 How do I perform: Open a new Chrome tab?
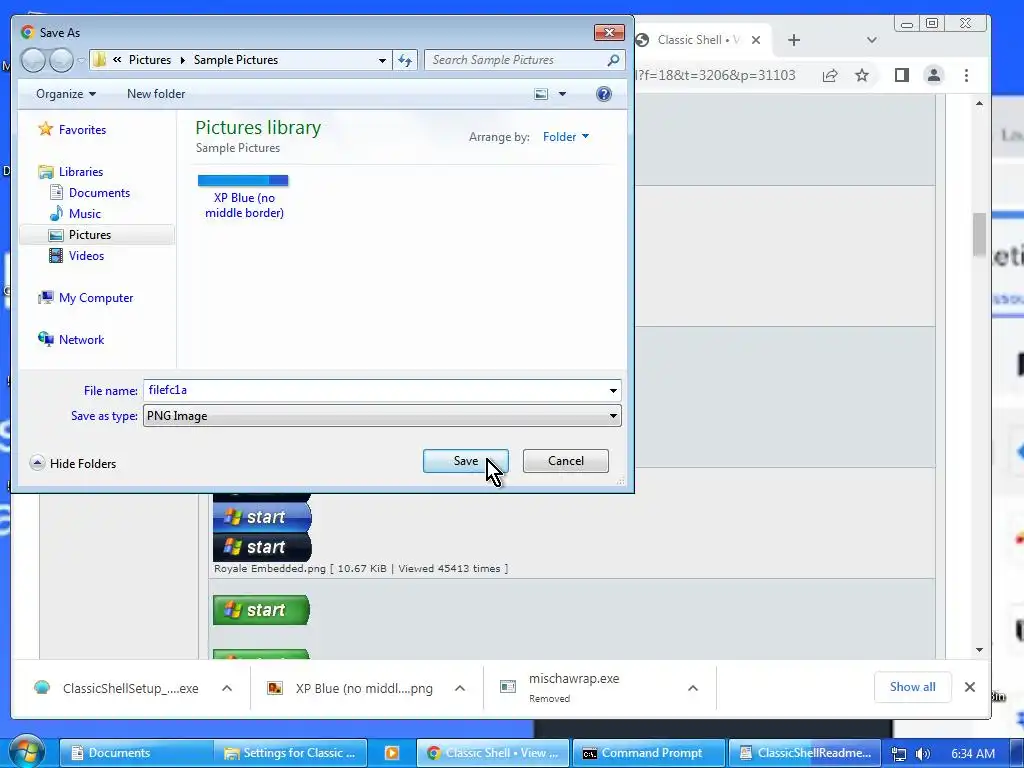[x=793, y=40]
